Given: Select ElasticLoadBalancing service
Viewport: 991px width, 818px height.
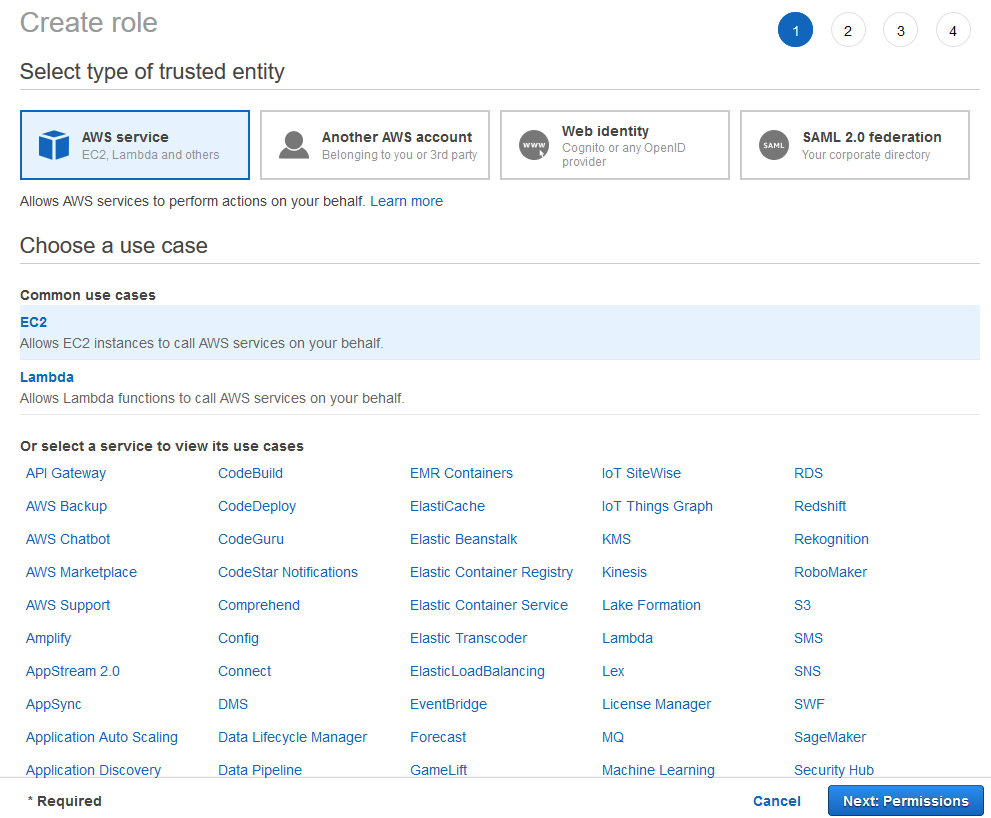Looking at the screenshot, I should 477,671.
